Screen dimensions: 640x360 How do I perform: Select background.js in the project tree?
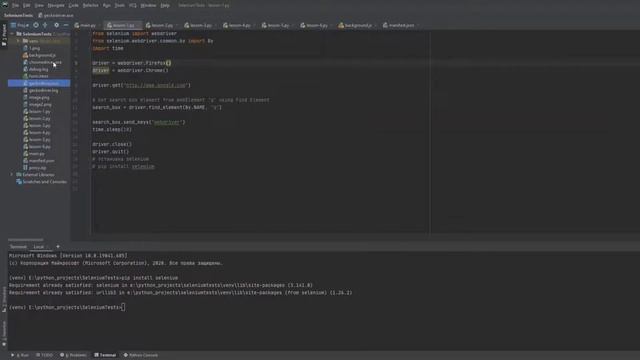[40, 55]
